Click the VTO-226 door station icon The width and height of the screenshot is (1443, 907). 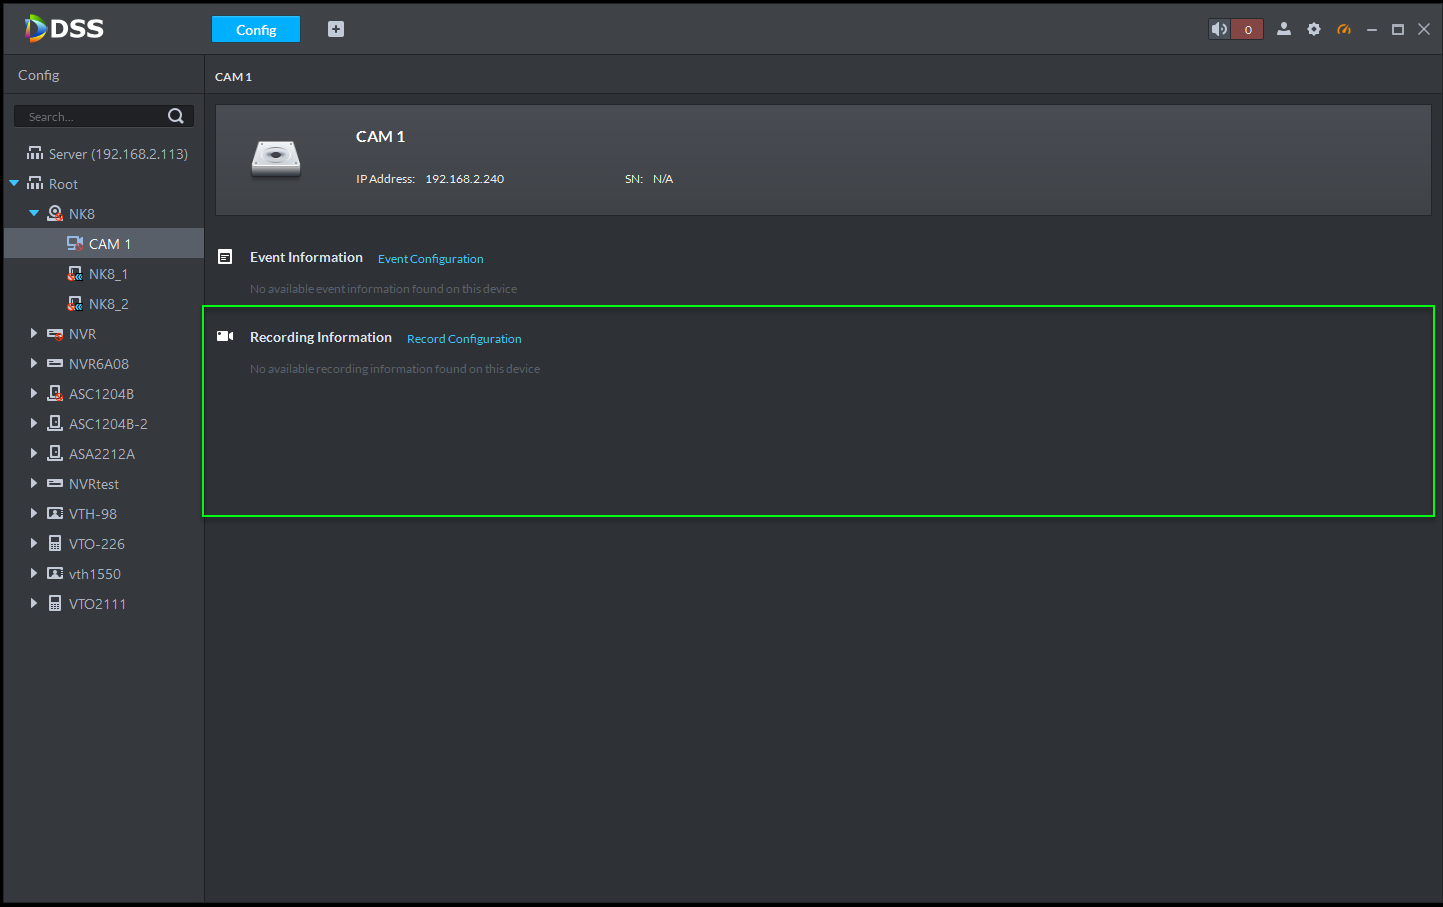coord(55,544)
